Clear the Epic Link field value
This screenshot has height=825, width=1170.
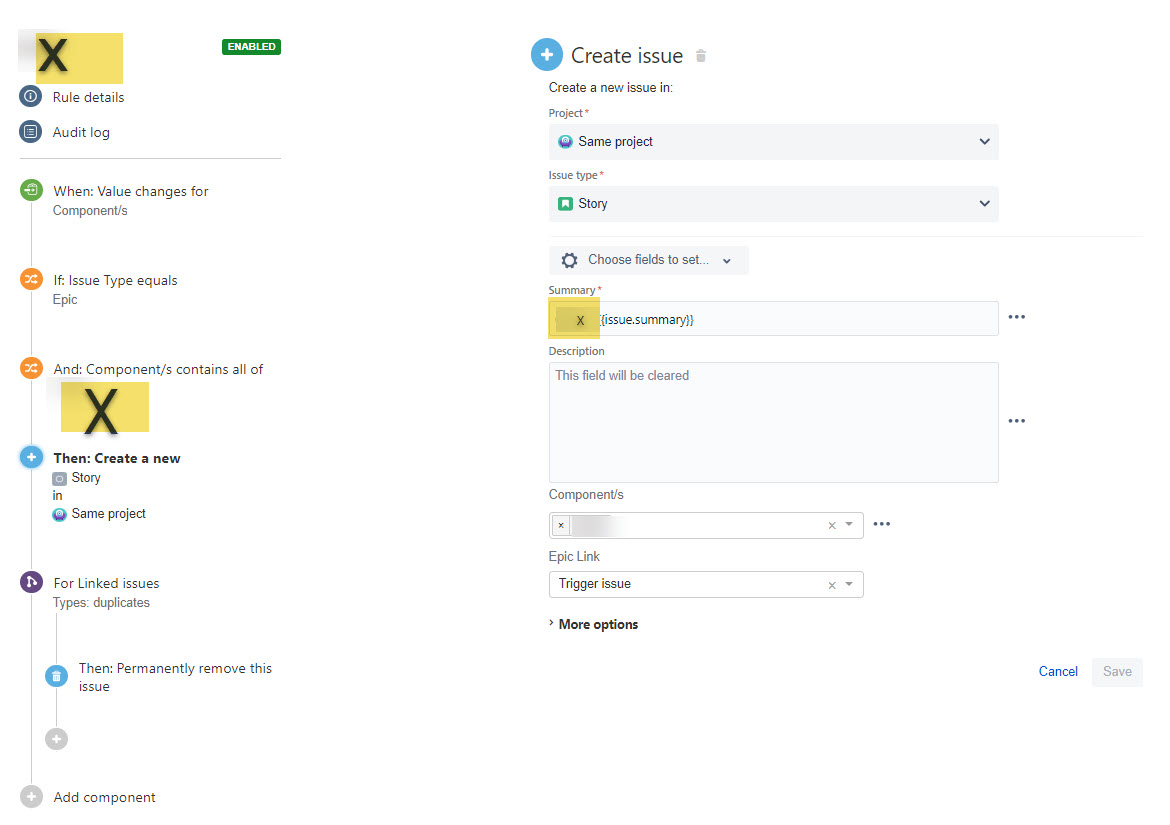(832, 585)
